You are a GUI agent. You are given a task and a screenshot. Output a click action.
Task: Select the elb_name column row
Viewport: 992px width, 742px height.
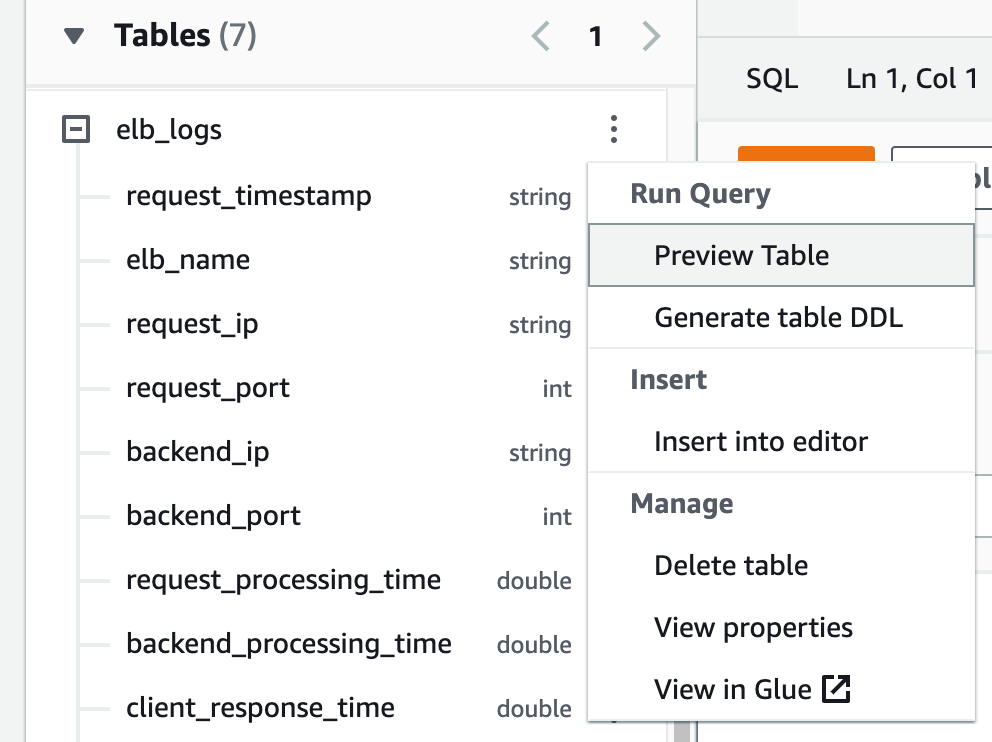pyautogui.click(x=348, y=260)
